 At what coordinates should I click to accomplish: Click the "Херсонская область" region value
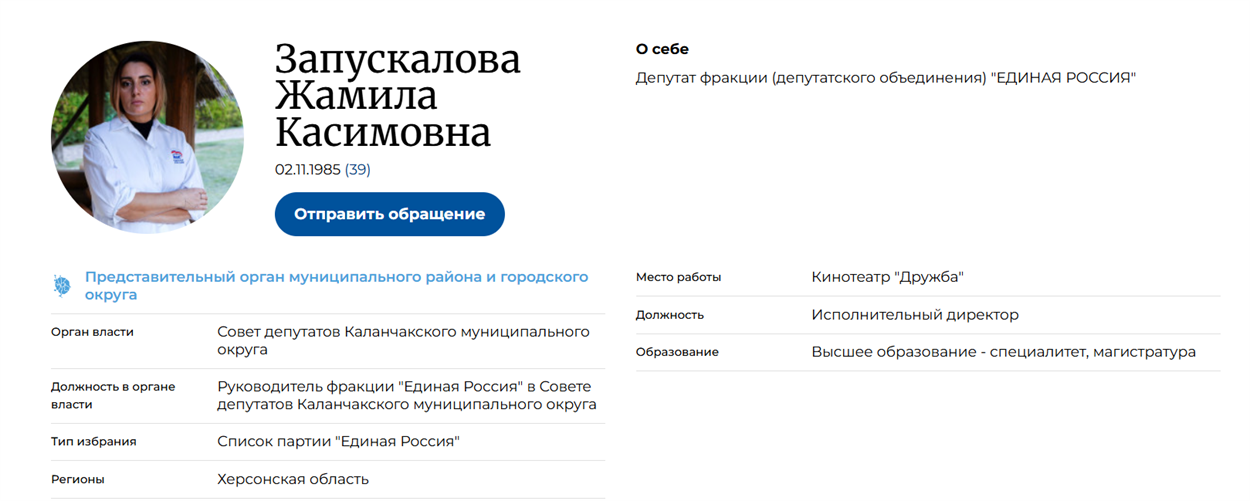coord(293,479)
